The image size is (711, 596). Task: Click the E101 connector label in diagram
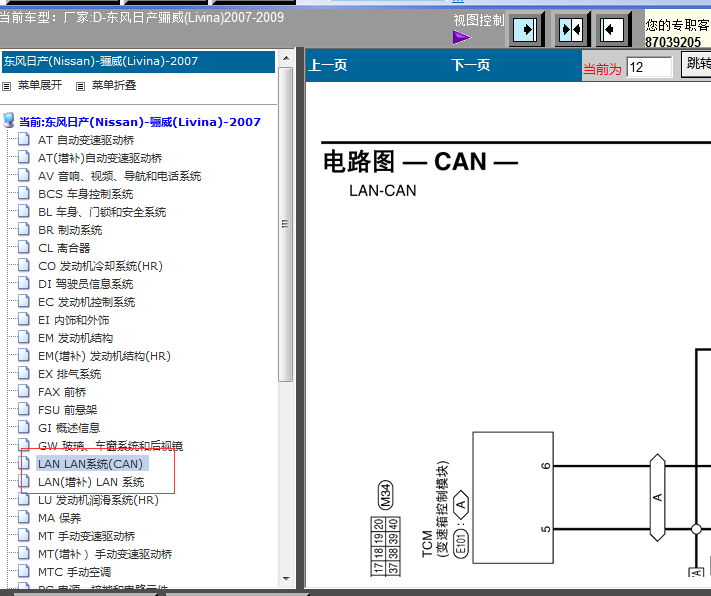click(x=461, y=544)
